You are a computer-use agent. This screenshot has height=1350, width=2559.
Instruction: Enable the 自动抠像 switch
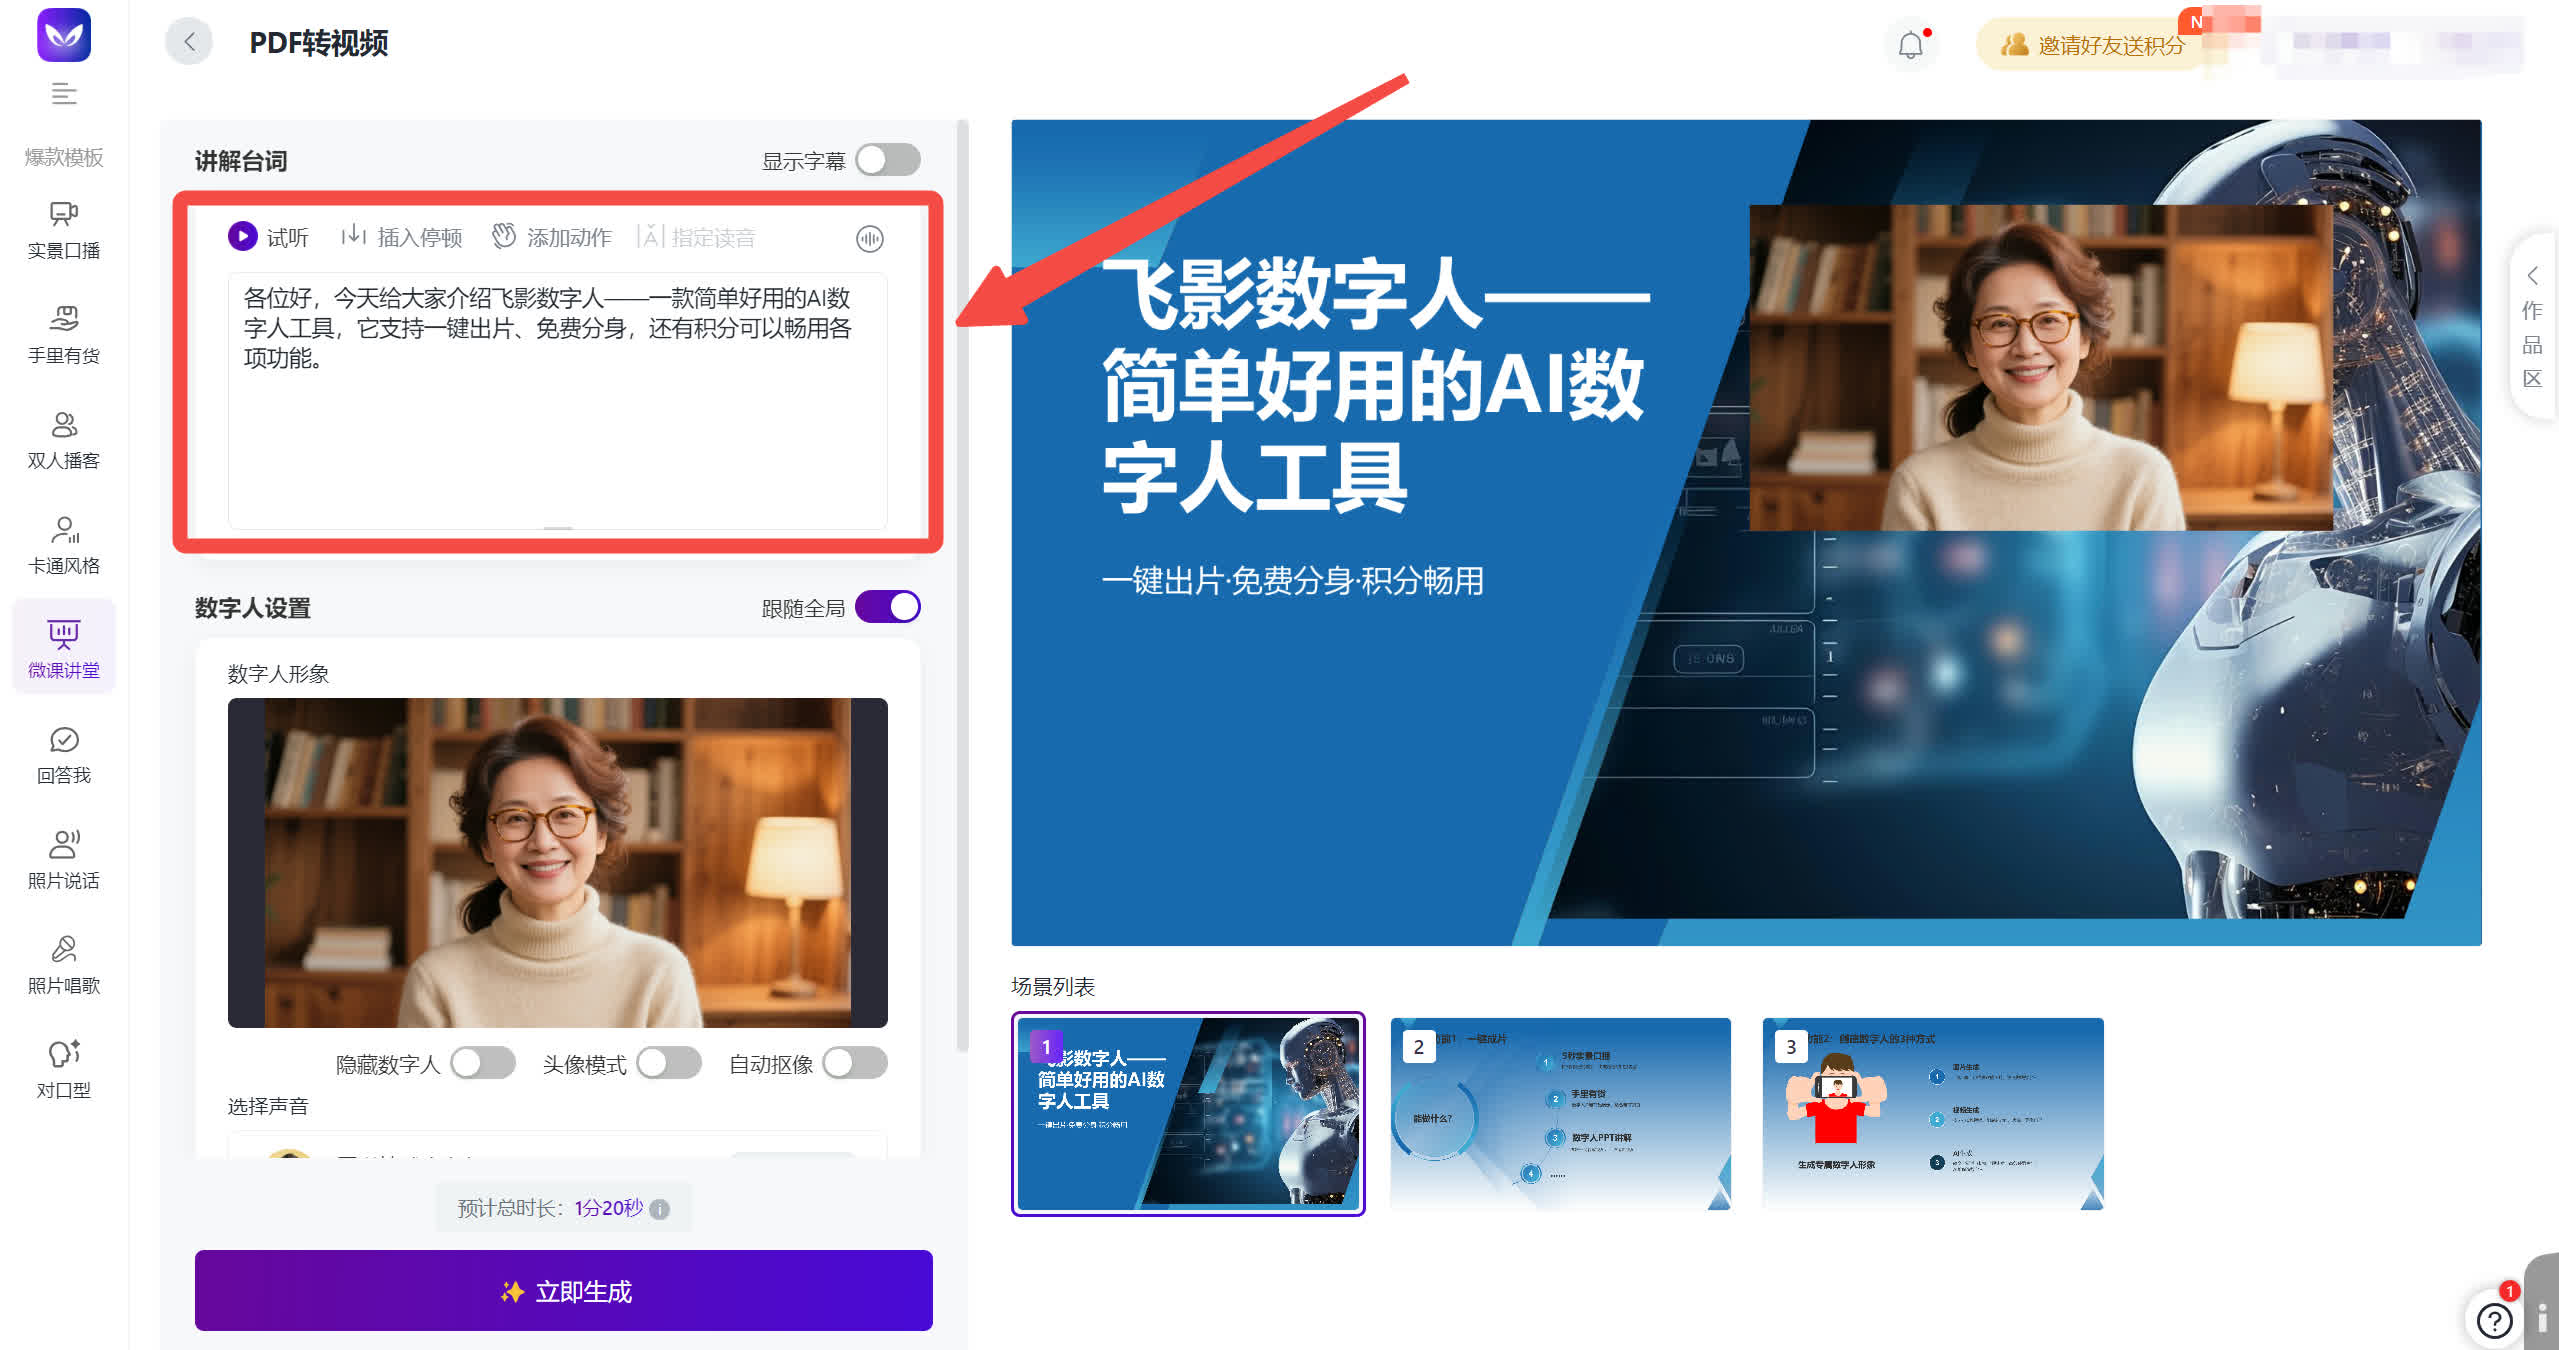point(855,1063)
